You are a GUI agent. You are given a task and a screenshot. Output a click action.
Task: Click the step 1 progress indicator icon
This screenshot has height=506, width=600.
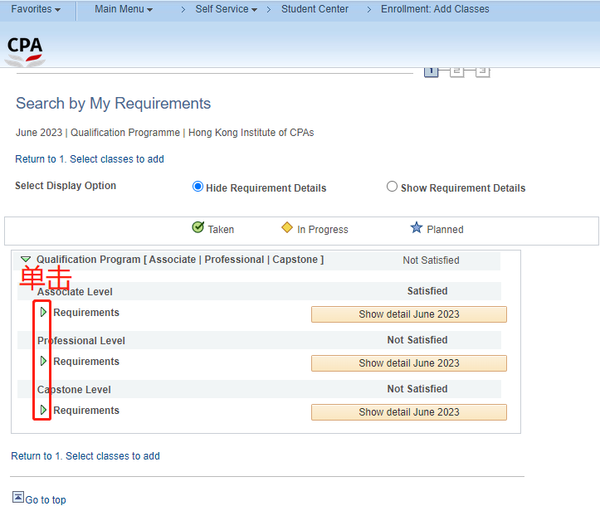click(432, 70)
